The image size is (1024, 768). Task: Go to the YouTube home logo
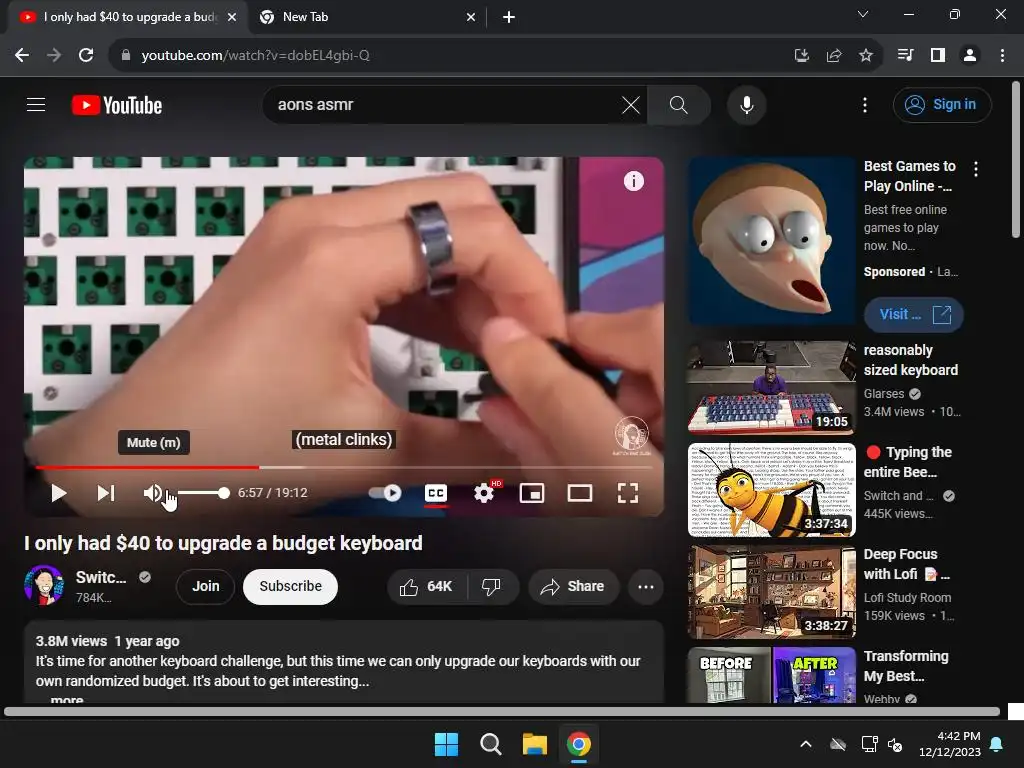117,105
